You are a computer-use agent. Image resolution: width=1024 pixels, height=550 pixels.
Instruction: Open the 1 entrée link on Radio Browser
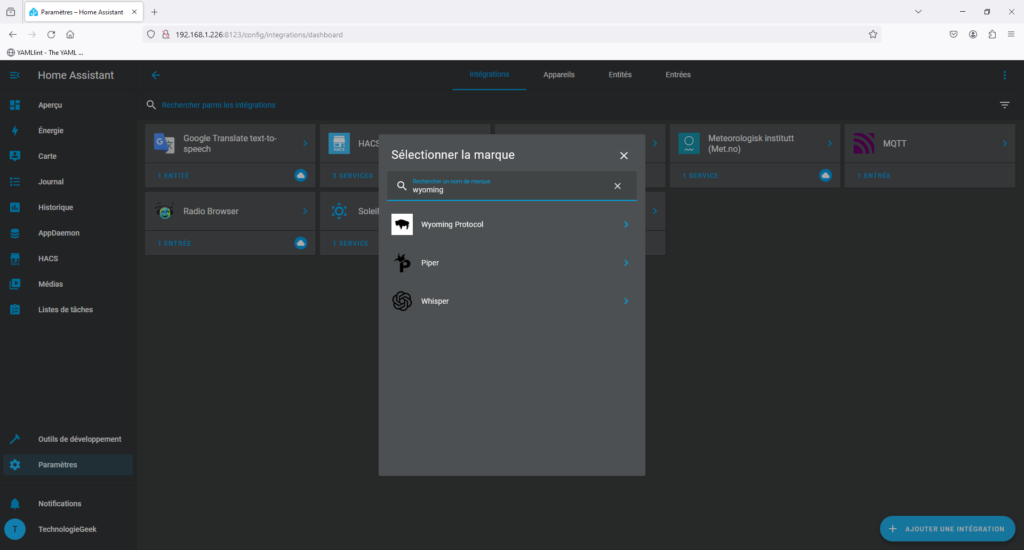pyautogui.click(x=174, y=244)
